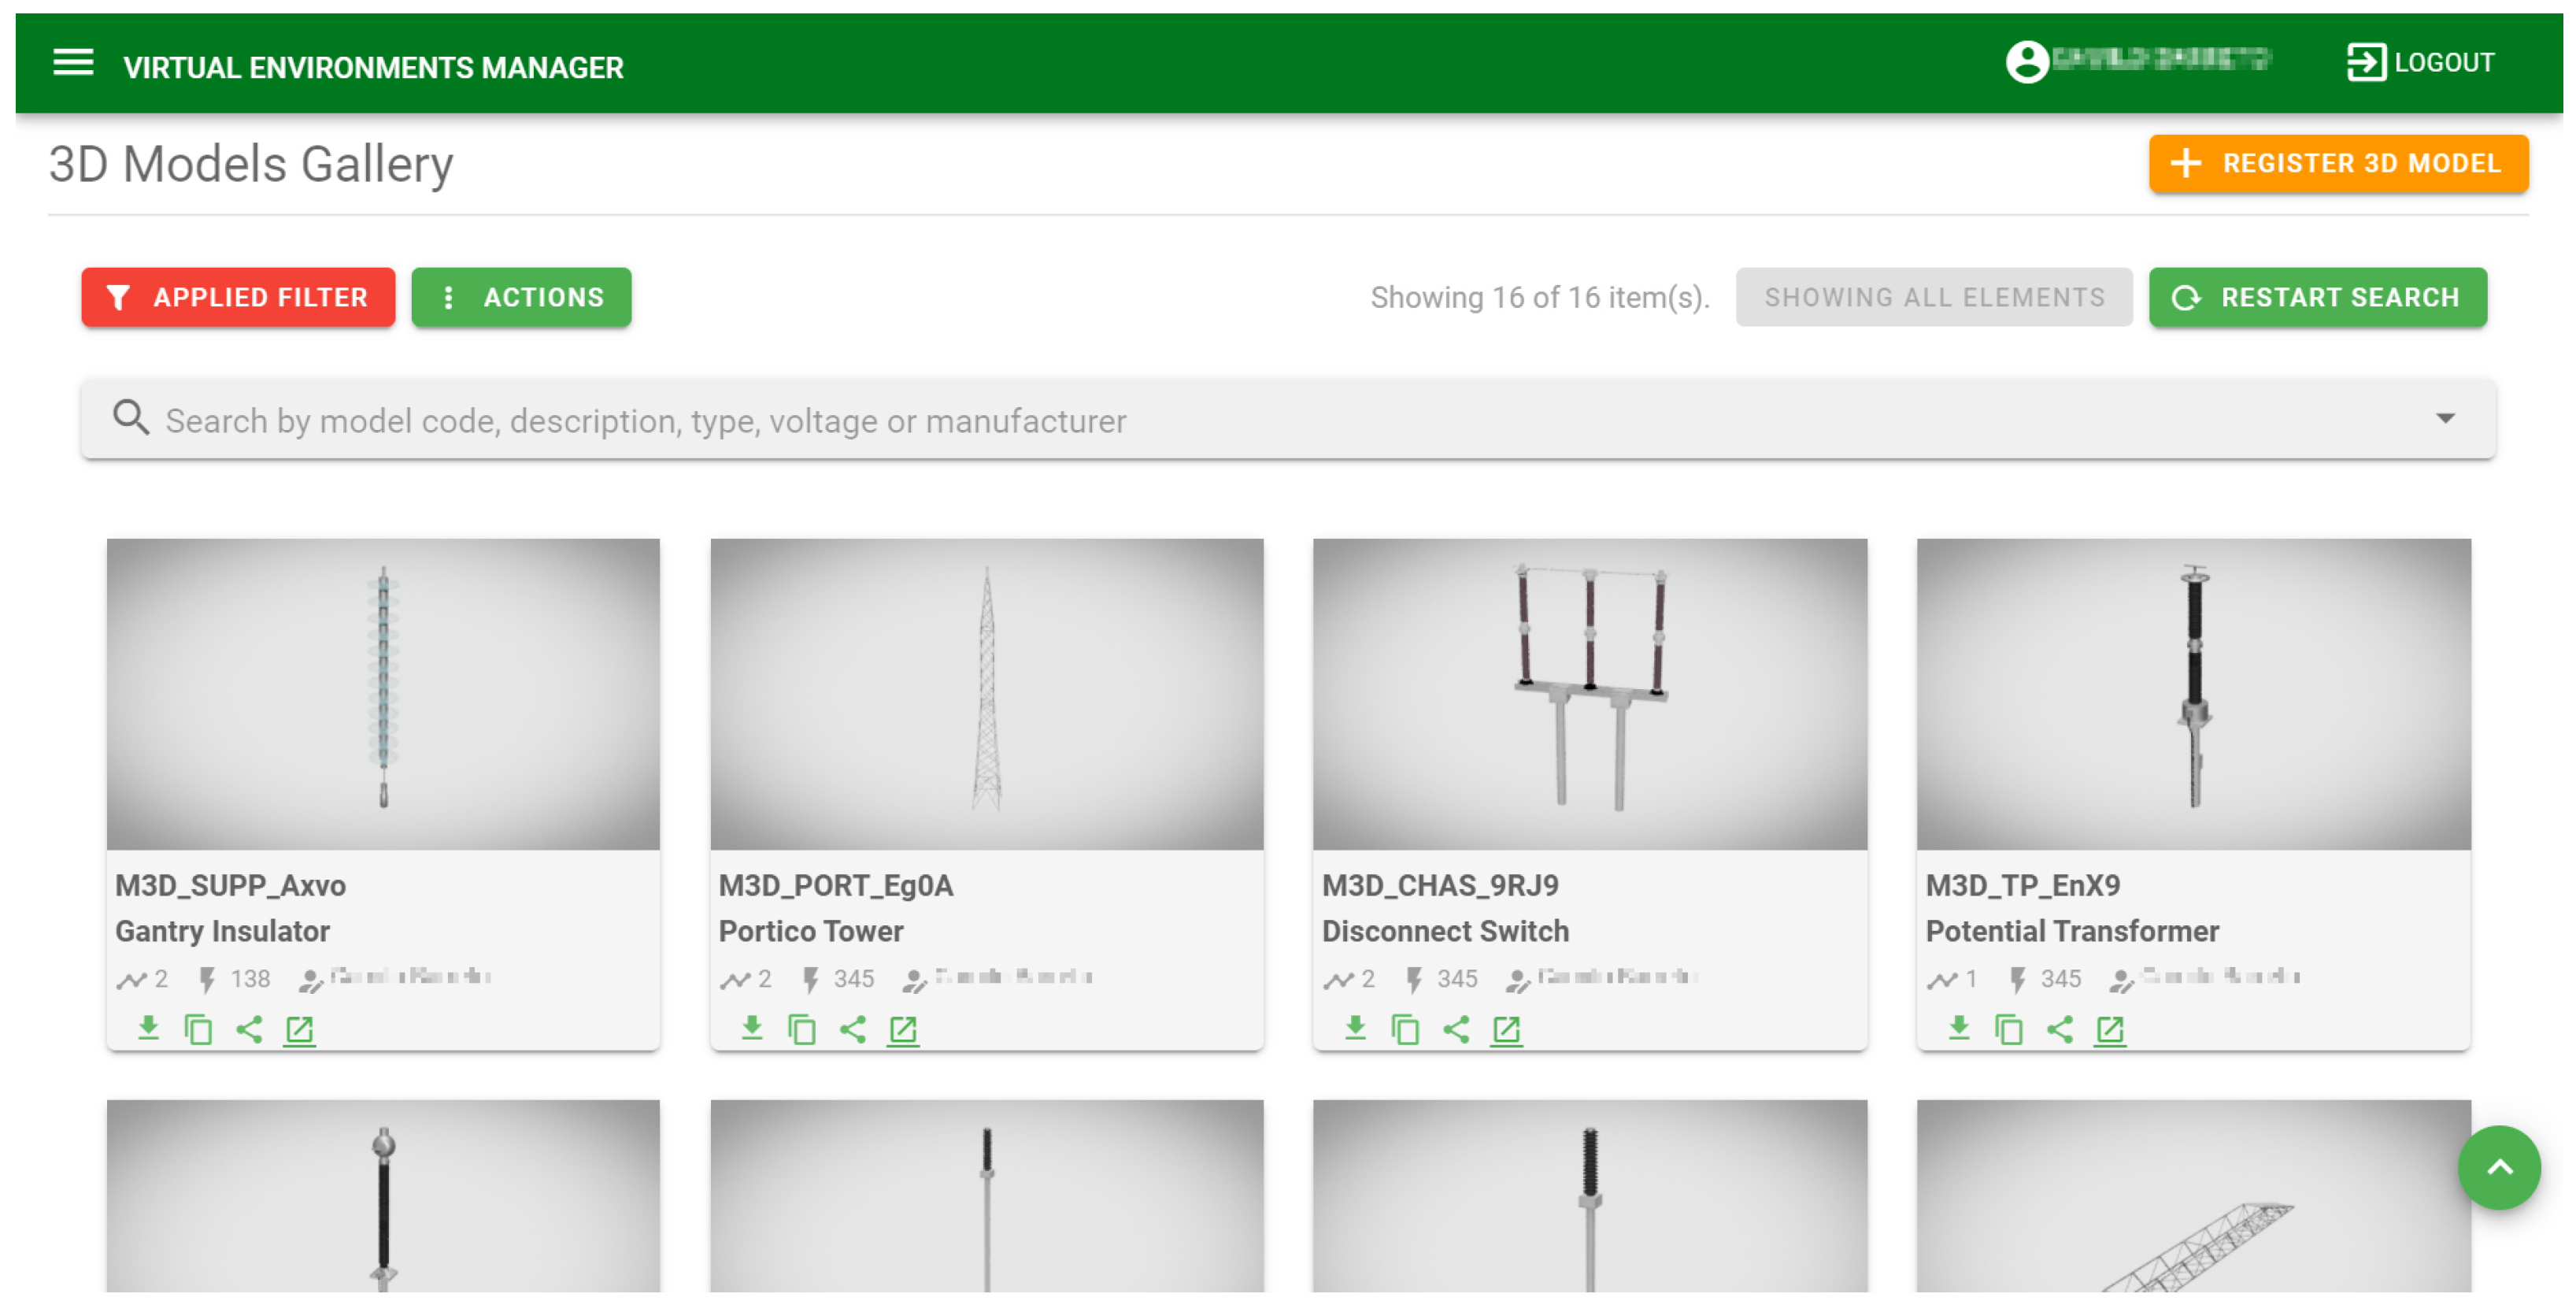Screen dimensions: 2576x1316
Task: Share the Gantry Insulator model
Action: click(x=249, y=1028)
